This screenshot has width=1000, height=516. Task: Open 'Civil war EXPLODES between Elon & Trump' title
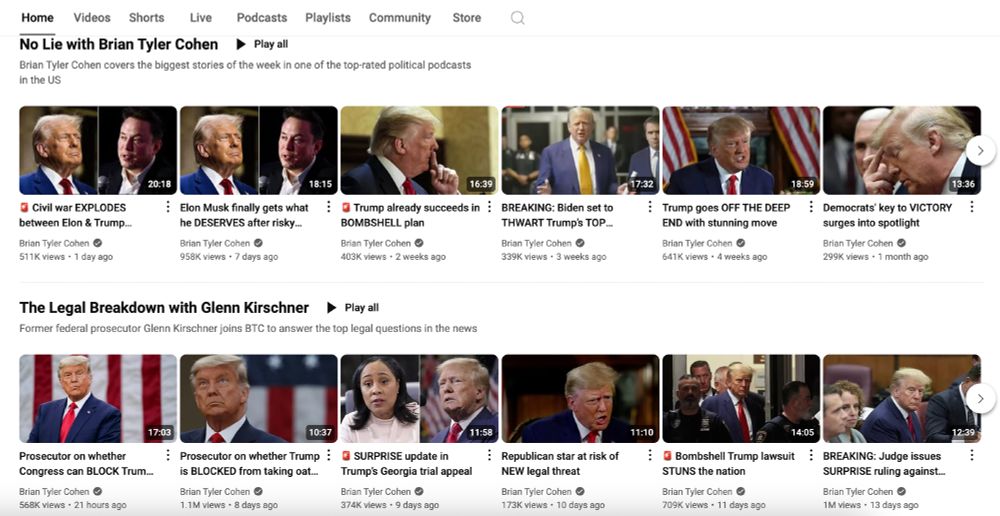coord(77,215)
